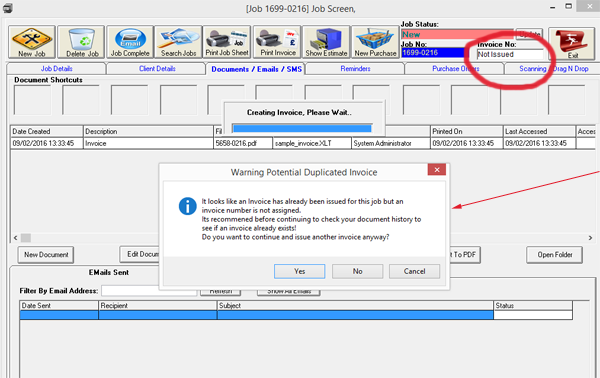Image resolution: width=600 pixels, height=378 pixels.
Task: Switch to the Job Details tab
Action: (x=57, y=69)
